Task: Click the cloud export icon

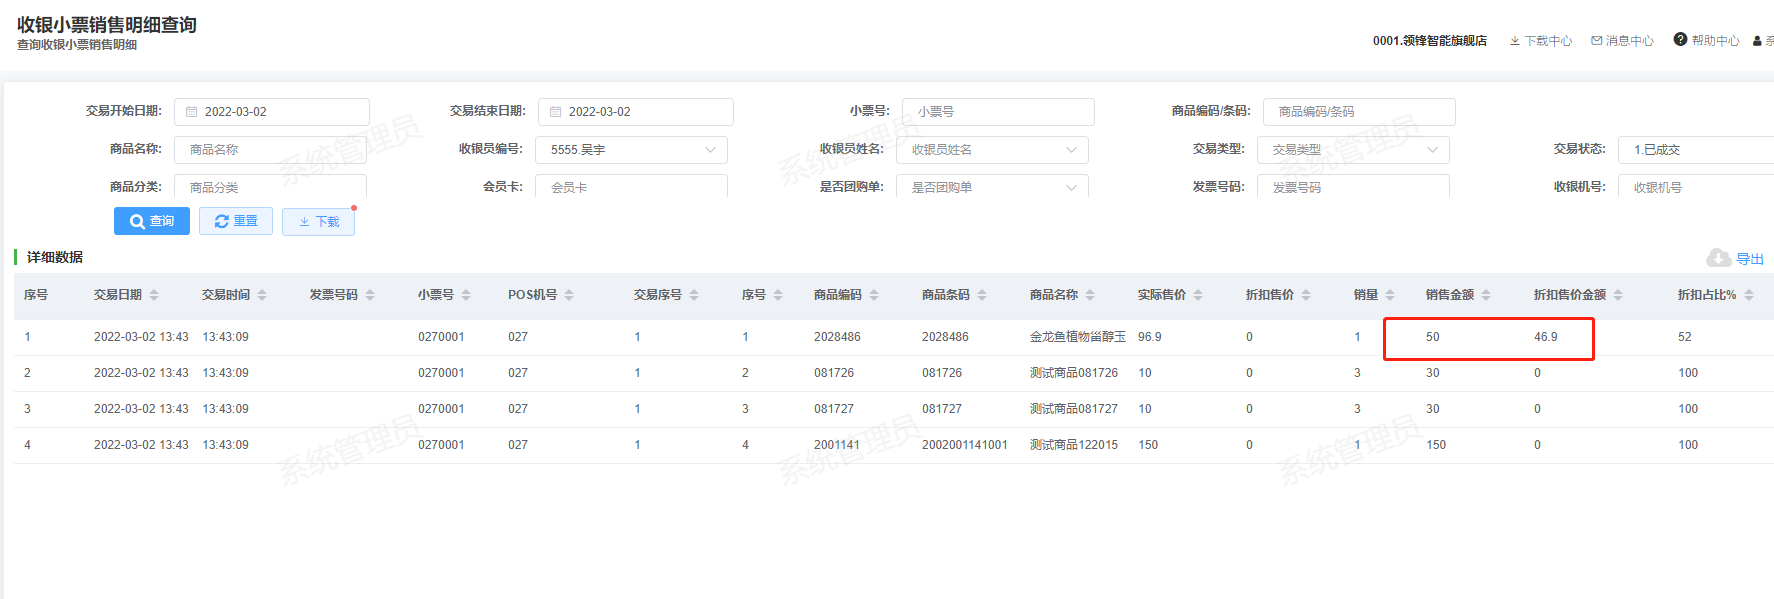Action: point(1718,258)
